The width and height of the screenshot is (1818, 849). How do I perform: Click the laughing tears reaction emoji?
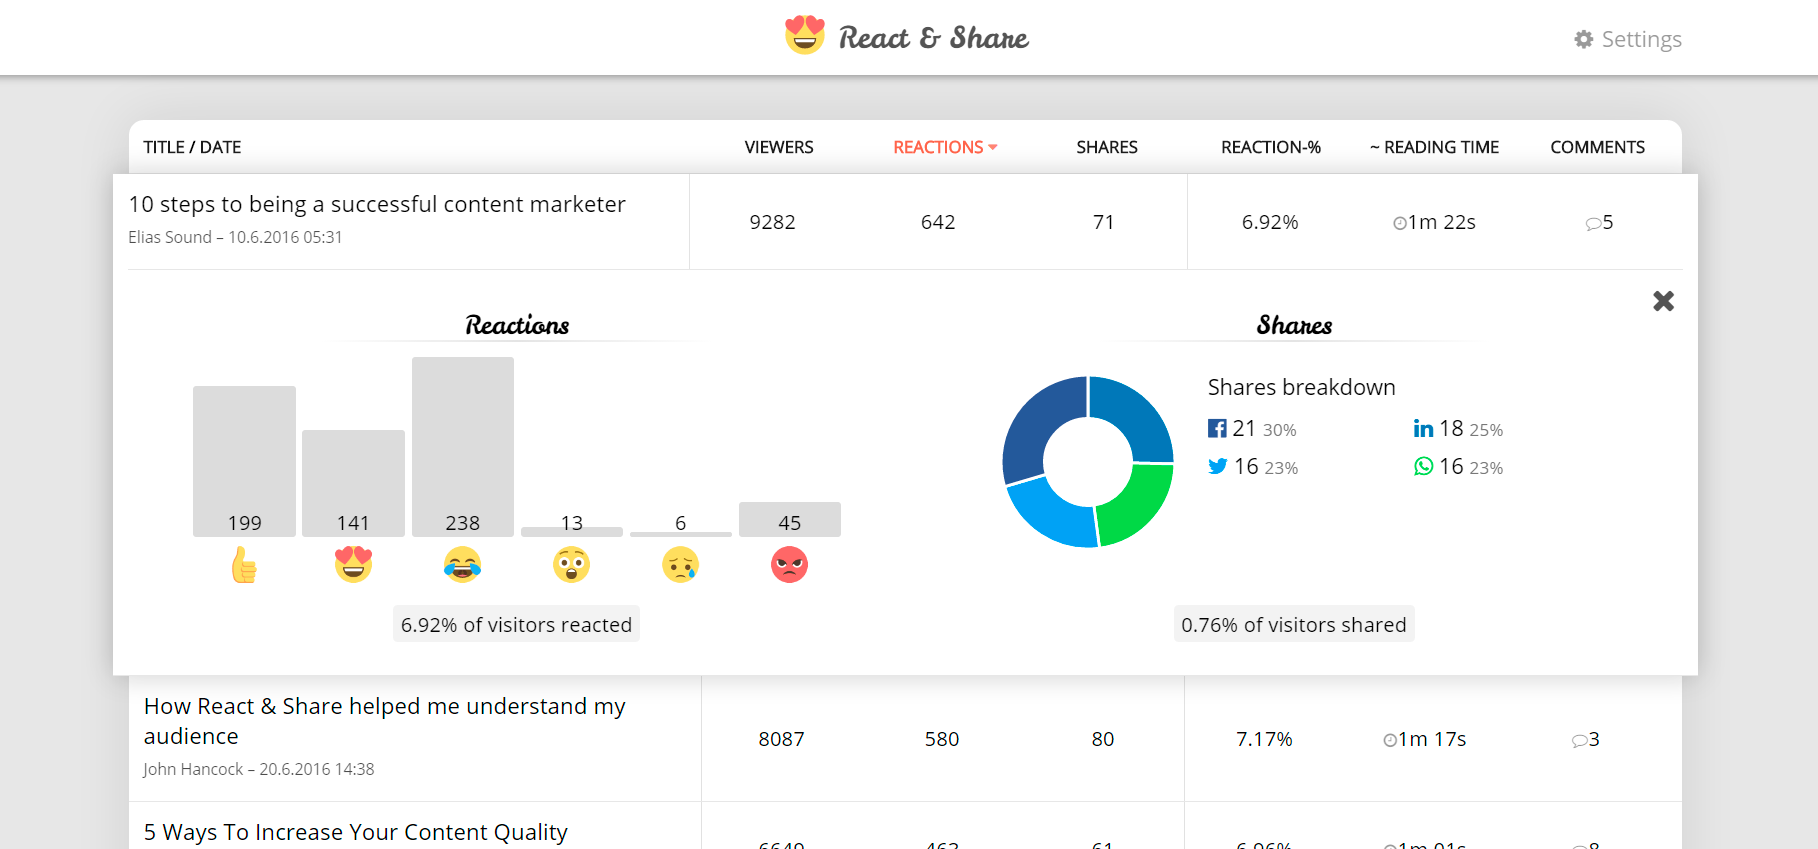pos(462,565)
